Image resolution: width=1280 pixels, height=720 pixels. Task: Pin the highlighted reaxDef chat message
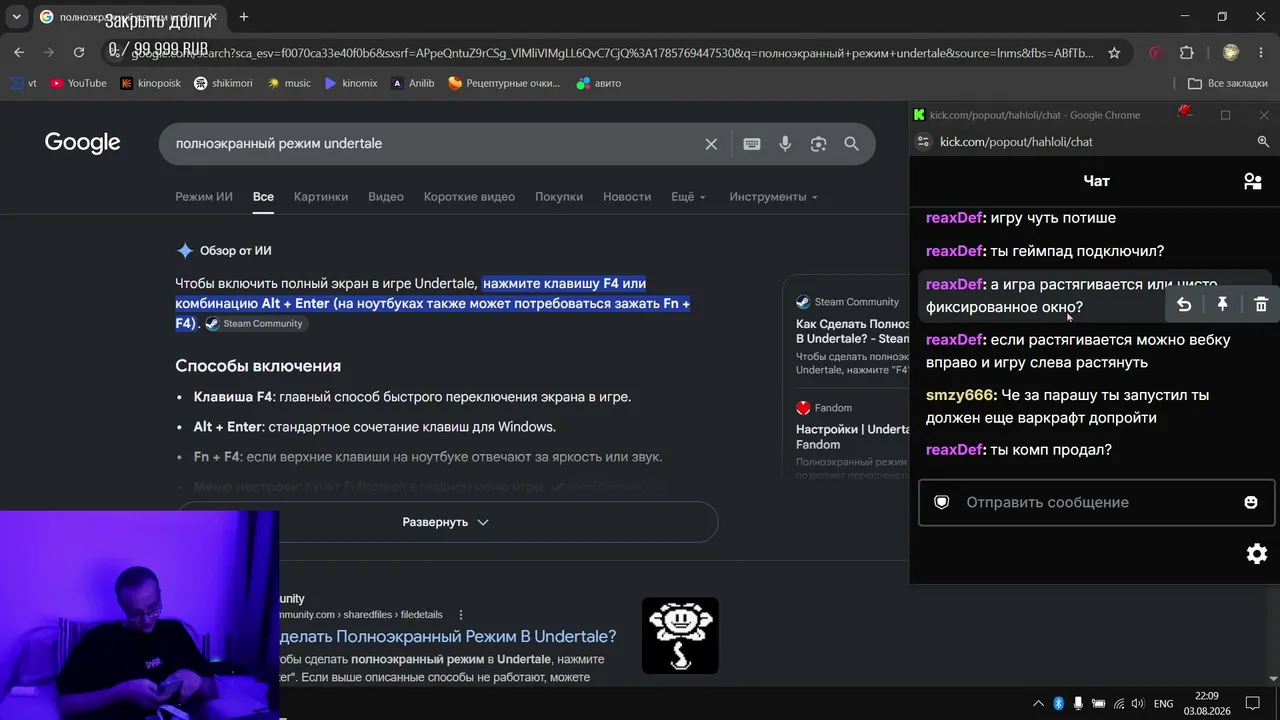(1222, 305)
